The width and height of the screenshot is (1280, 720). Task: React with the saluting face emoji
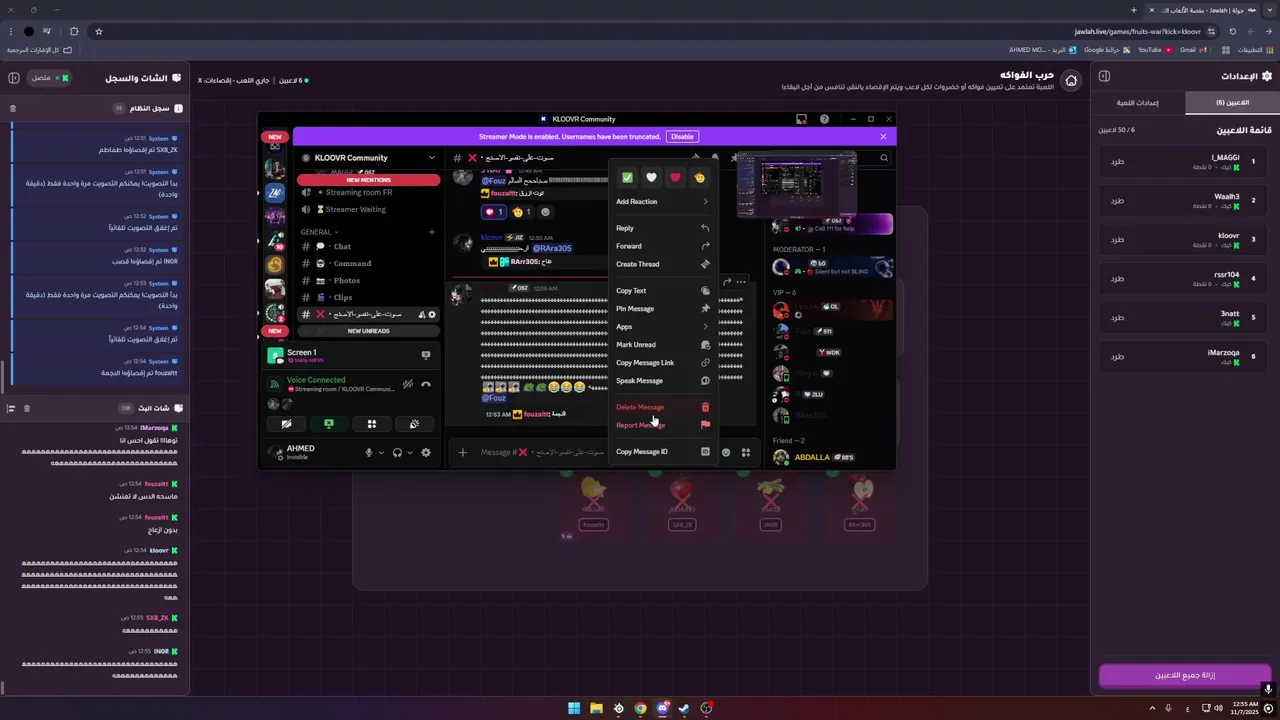(x=700, y=177)
